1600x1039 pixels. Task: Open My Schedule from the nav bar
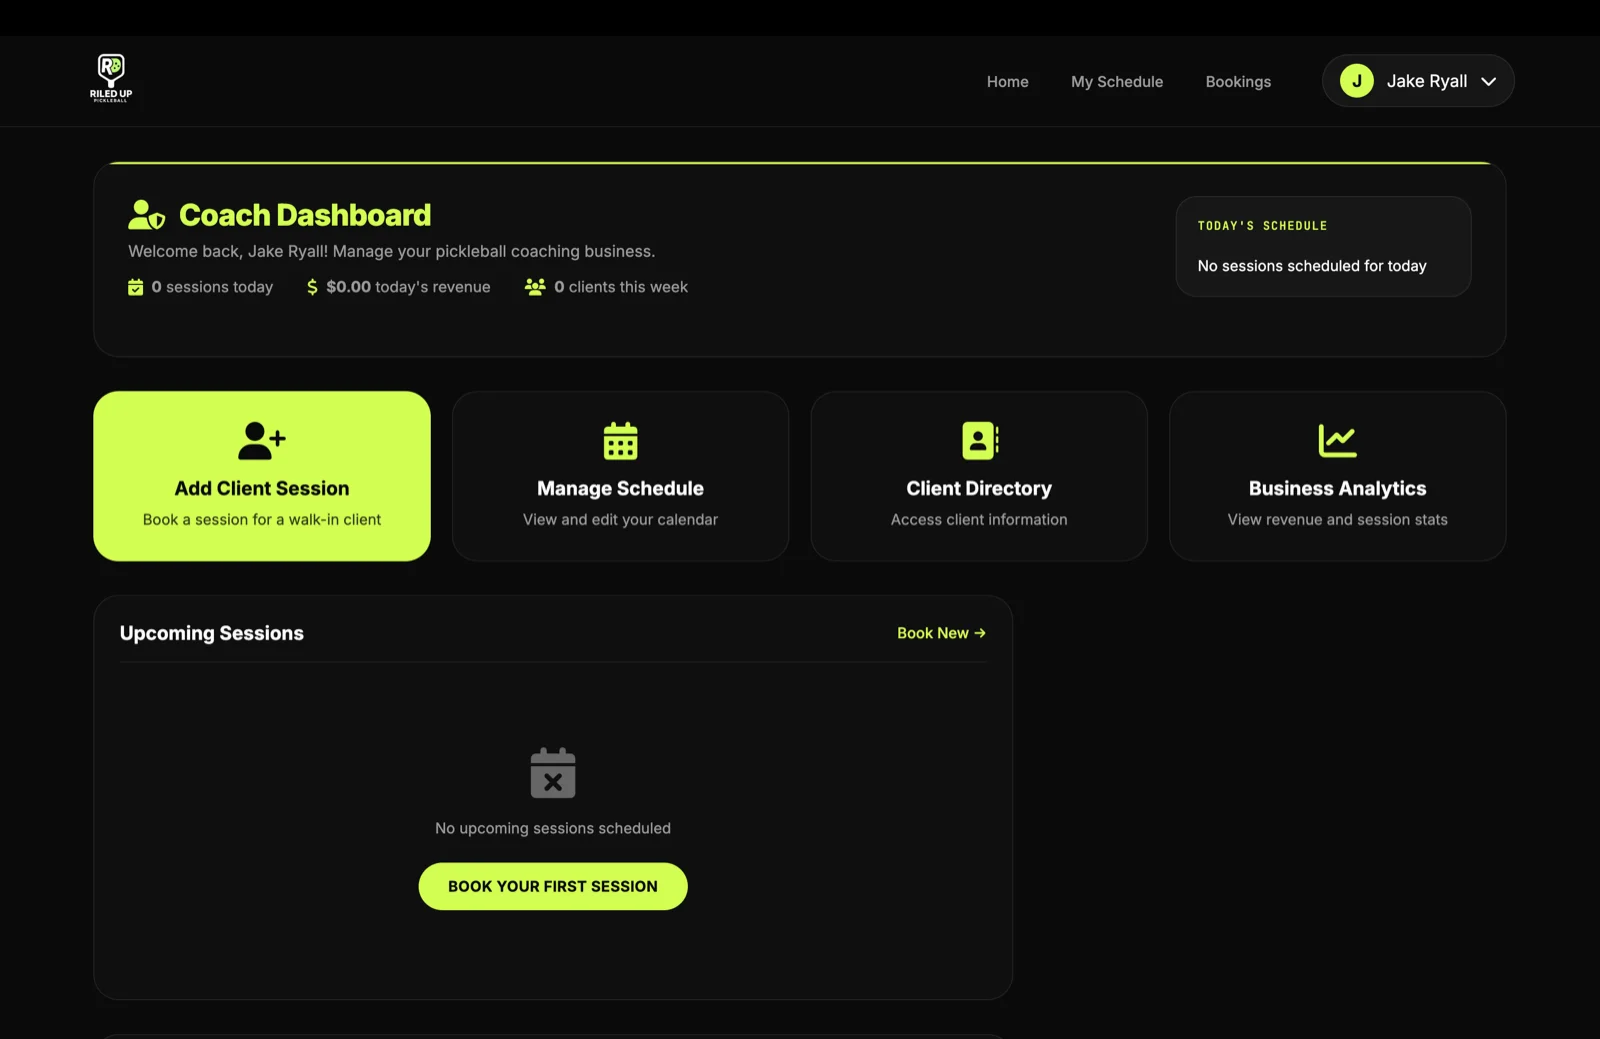click(x=1116, y=82)
